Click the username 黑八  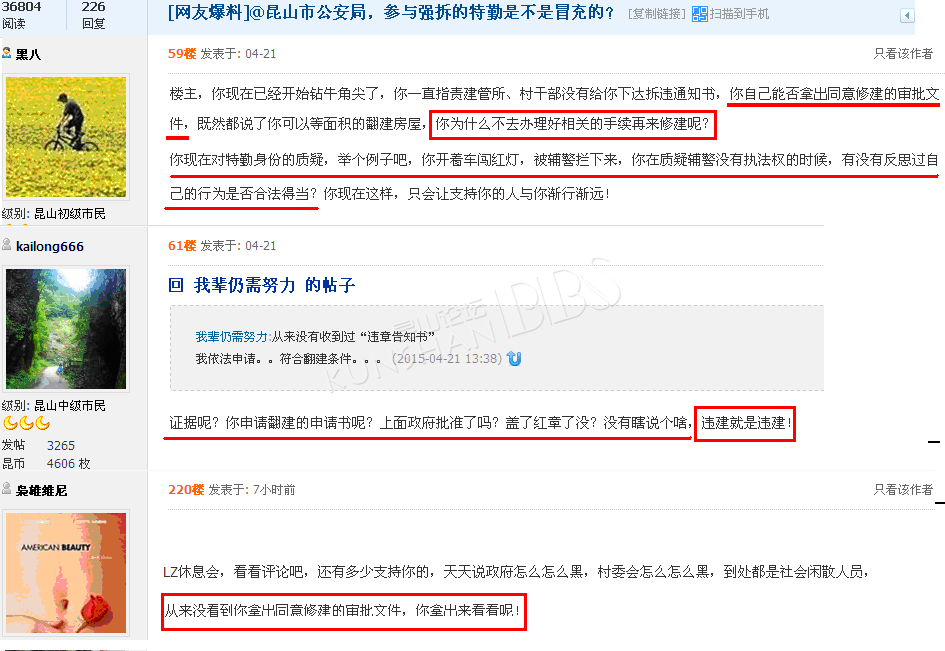tap(28, 54)
